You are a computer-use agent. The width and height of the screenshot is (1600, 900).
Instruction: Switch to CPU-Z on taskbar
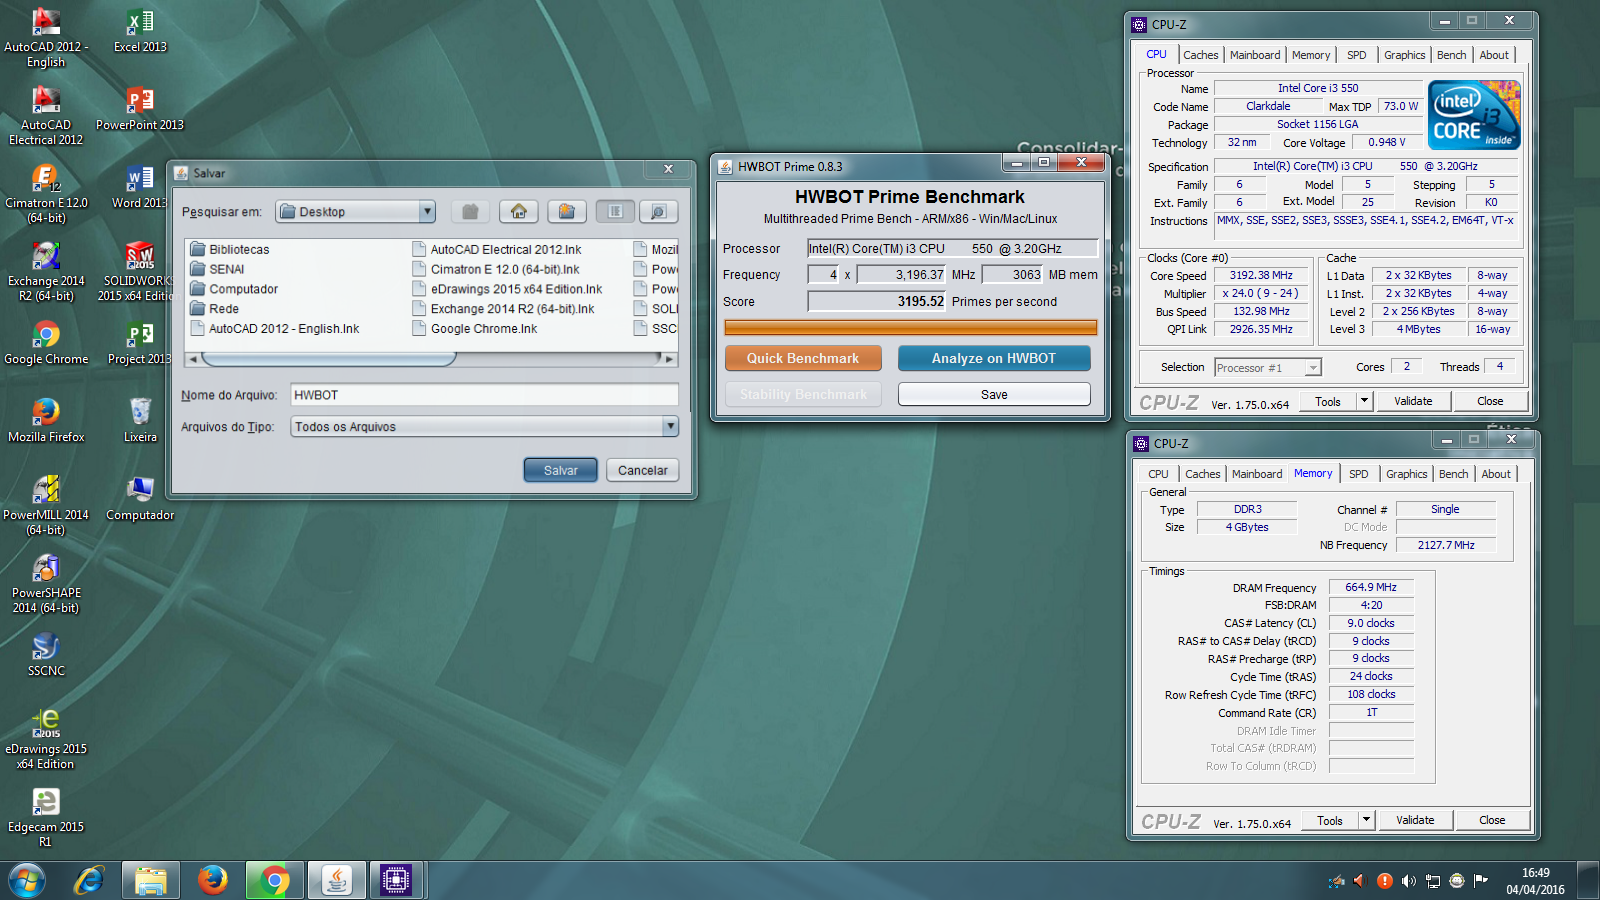click(396, 880)
